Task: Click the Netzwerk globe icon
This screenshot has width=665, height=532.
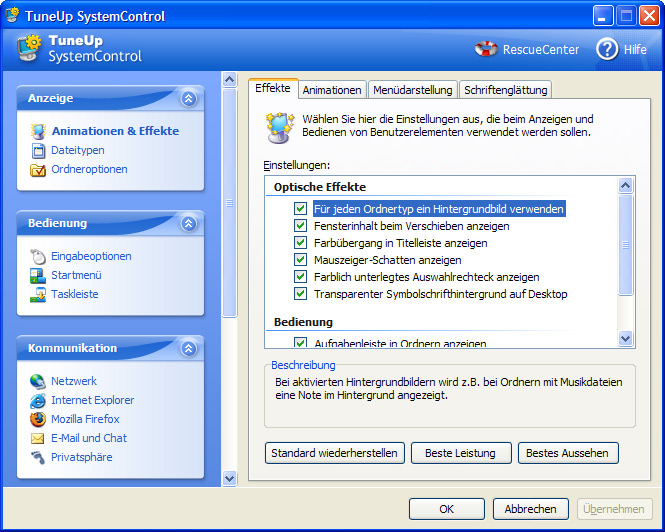Action: click(38, 381)
